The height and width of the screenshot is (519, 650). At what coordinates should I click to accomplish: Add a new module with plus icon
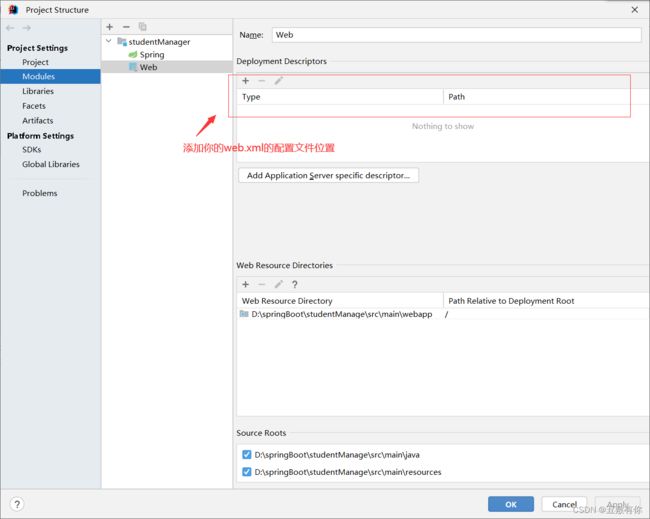point(109,27)
